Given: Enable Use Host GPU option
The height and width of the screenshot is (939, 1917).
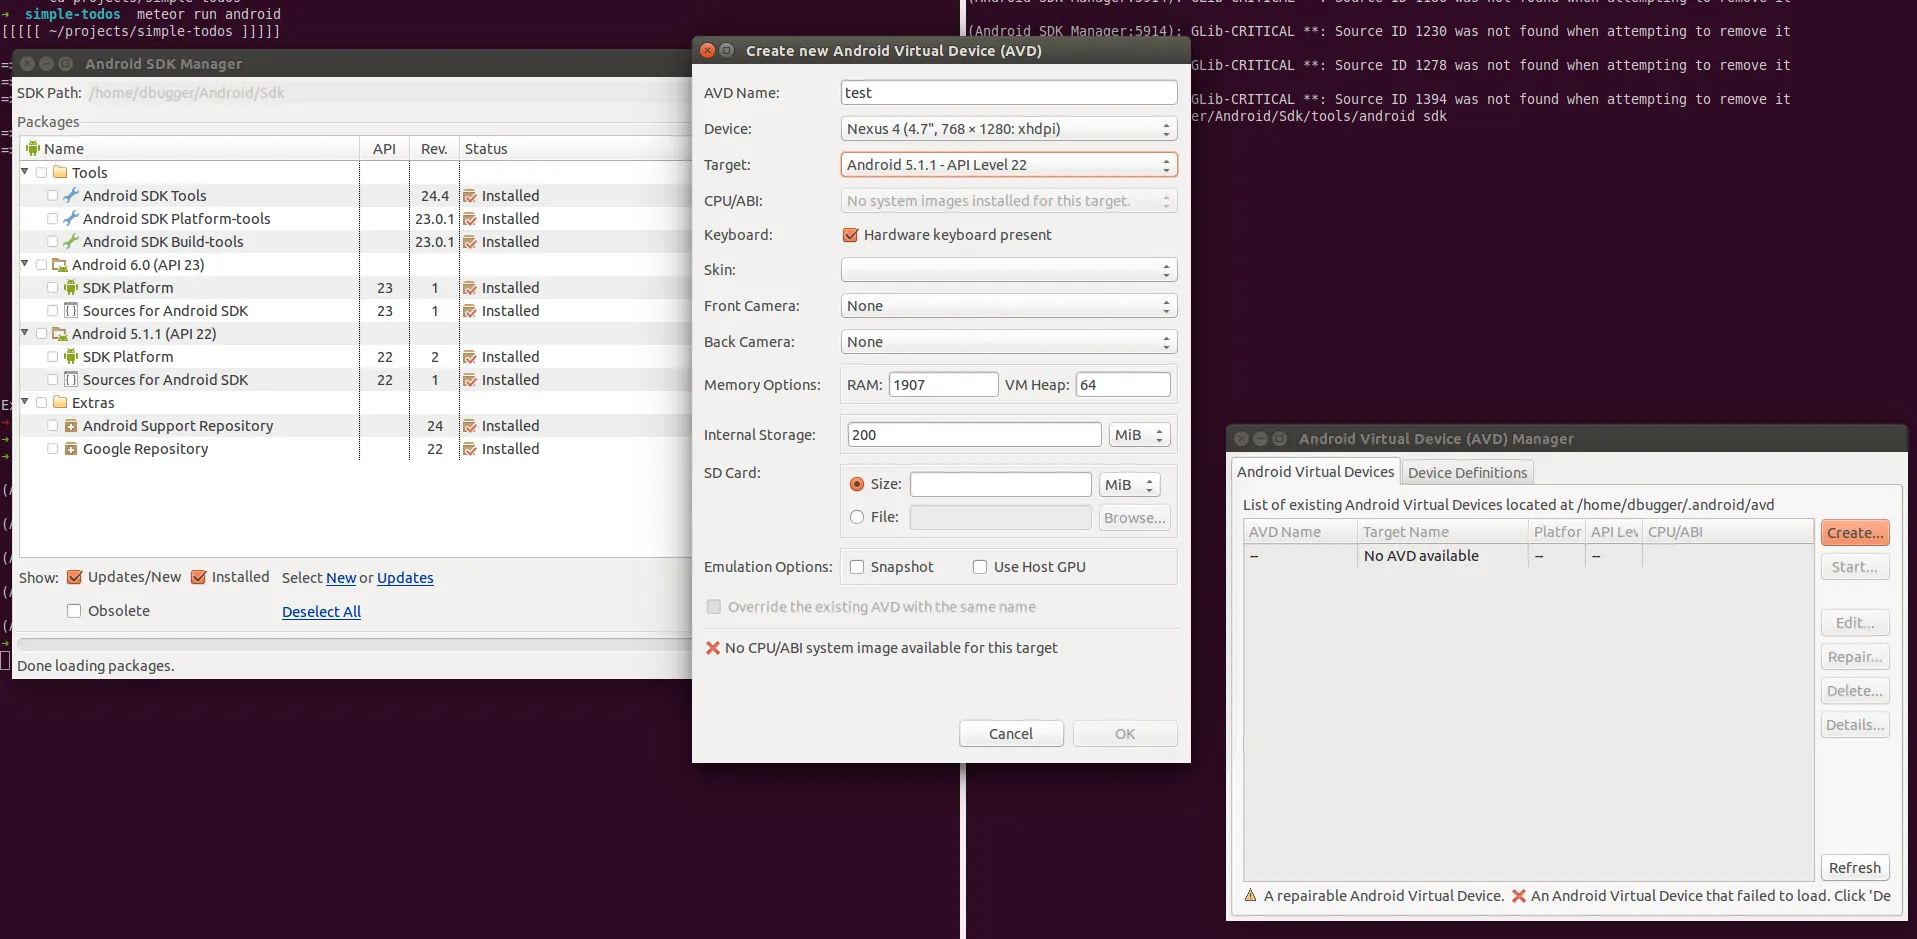Looking at the screenshot, I should point(980,567).
